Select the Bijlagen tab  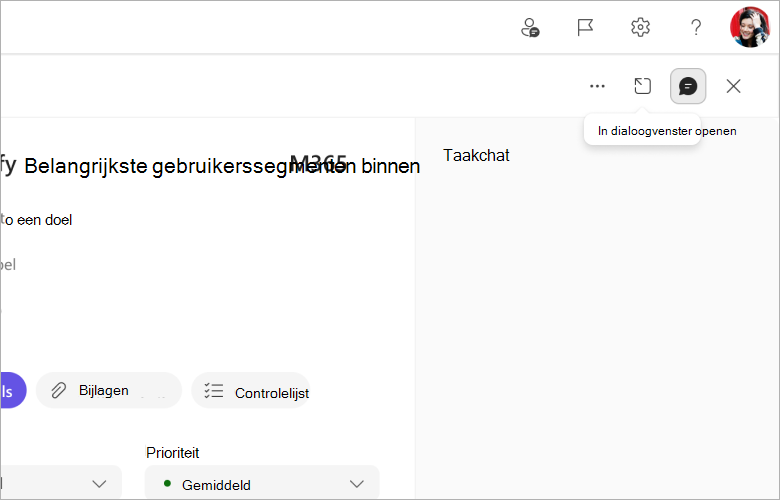tap(109, 391)
